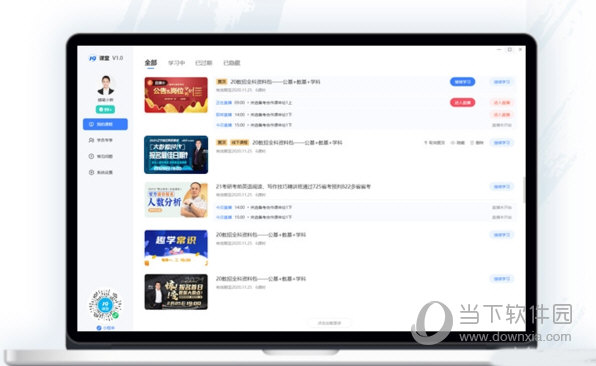Click light blue 继续学习 at the first course's right edge

click(502, 82)
